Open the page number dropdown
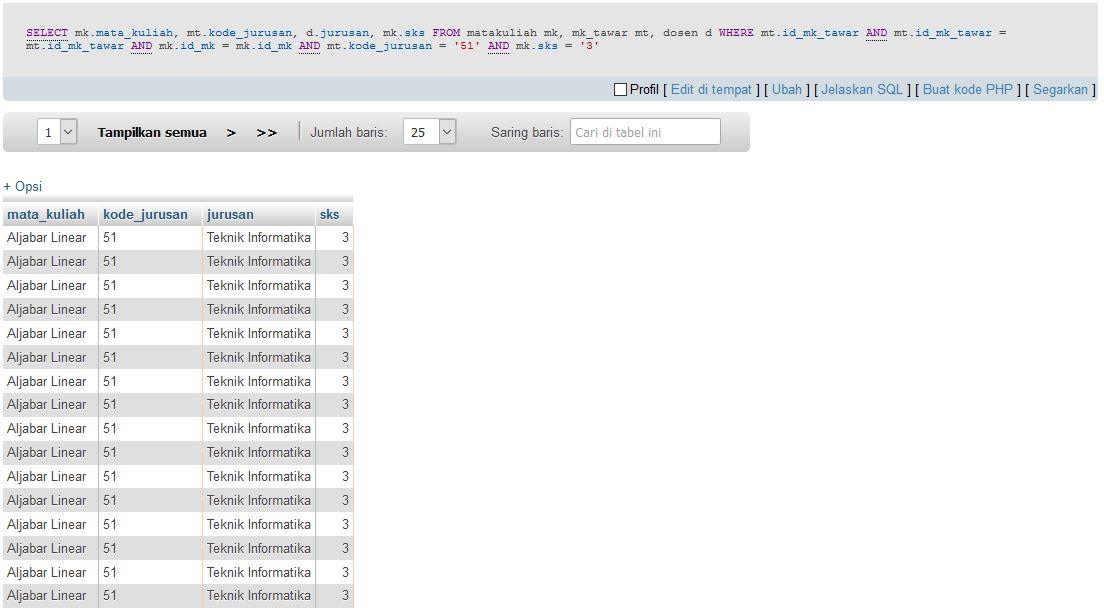1104x608 pixels. click(x=57, y=132)
